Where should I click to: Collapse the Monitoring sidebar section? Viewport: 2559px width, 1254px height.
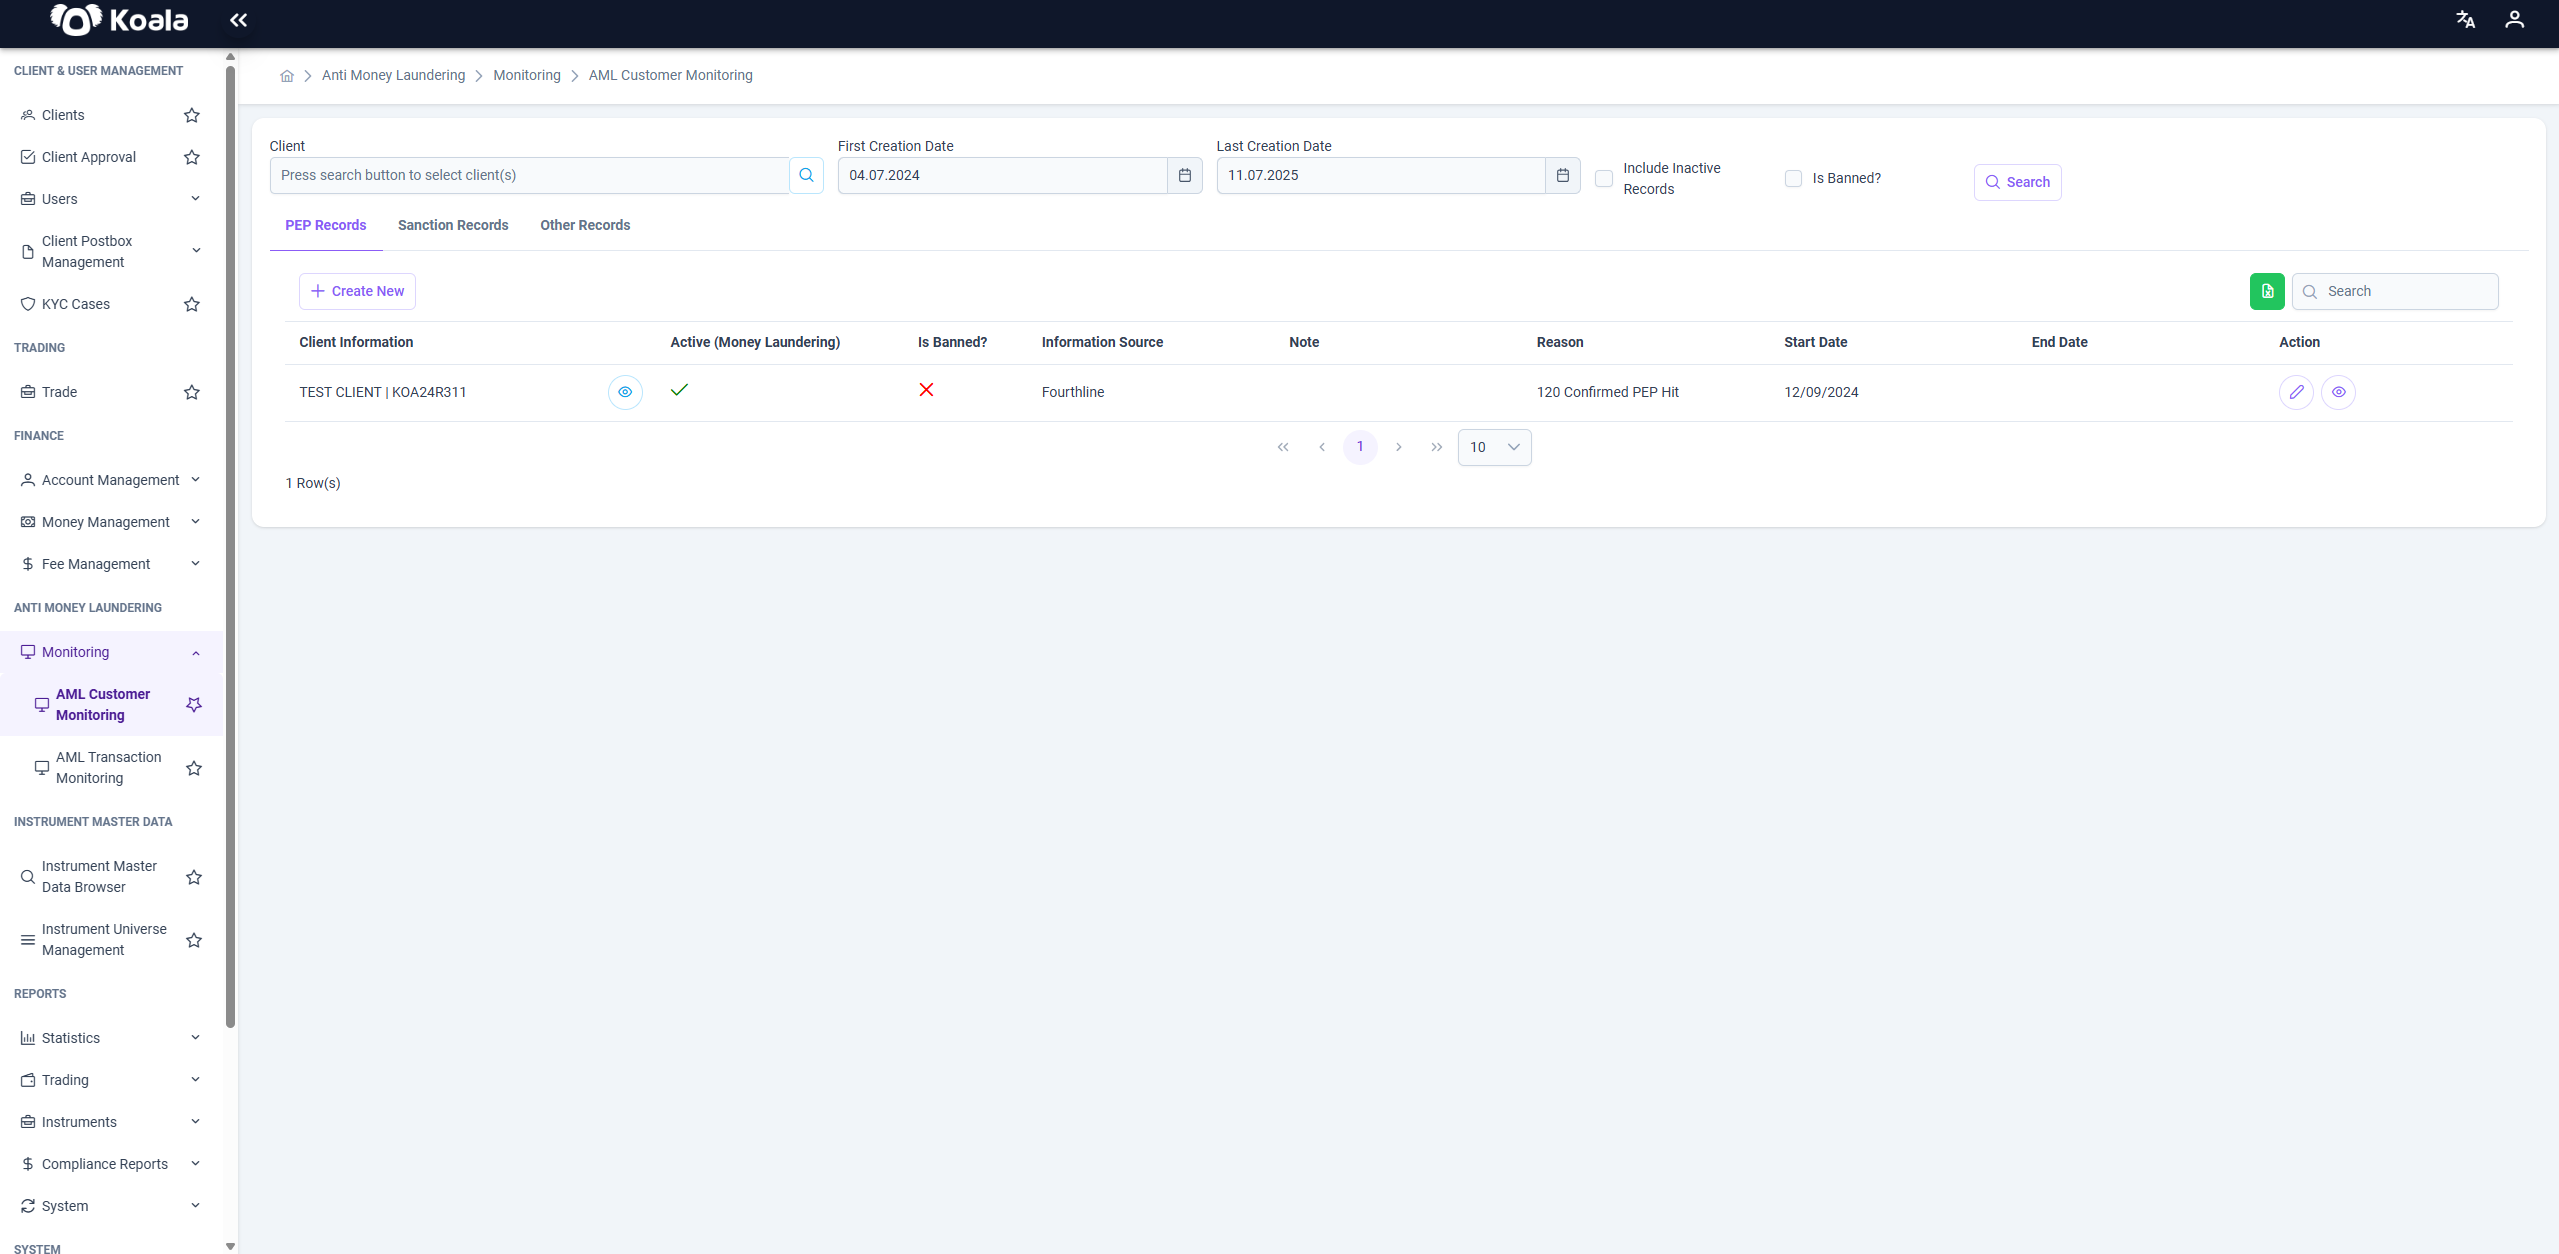pos(111,652)
